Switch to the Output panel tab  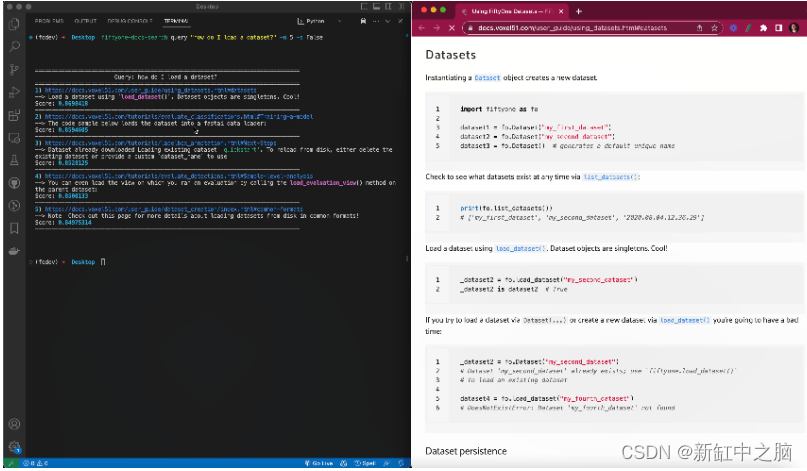tap(85, 21)
